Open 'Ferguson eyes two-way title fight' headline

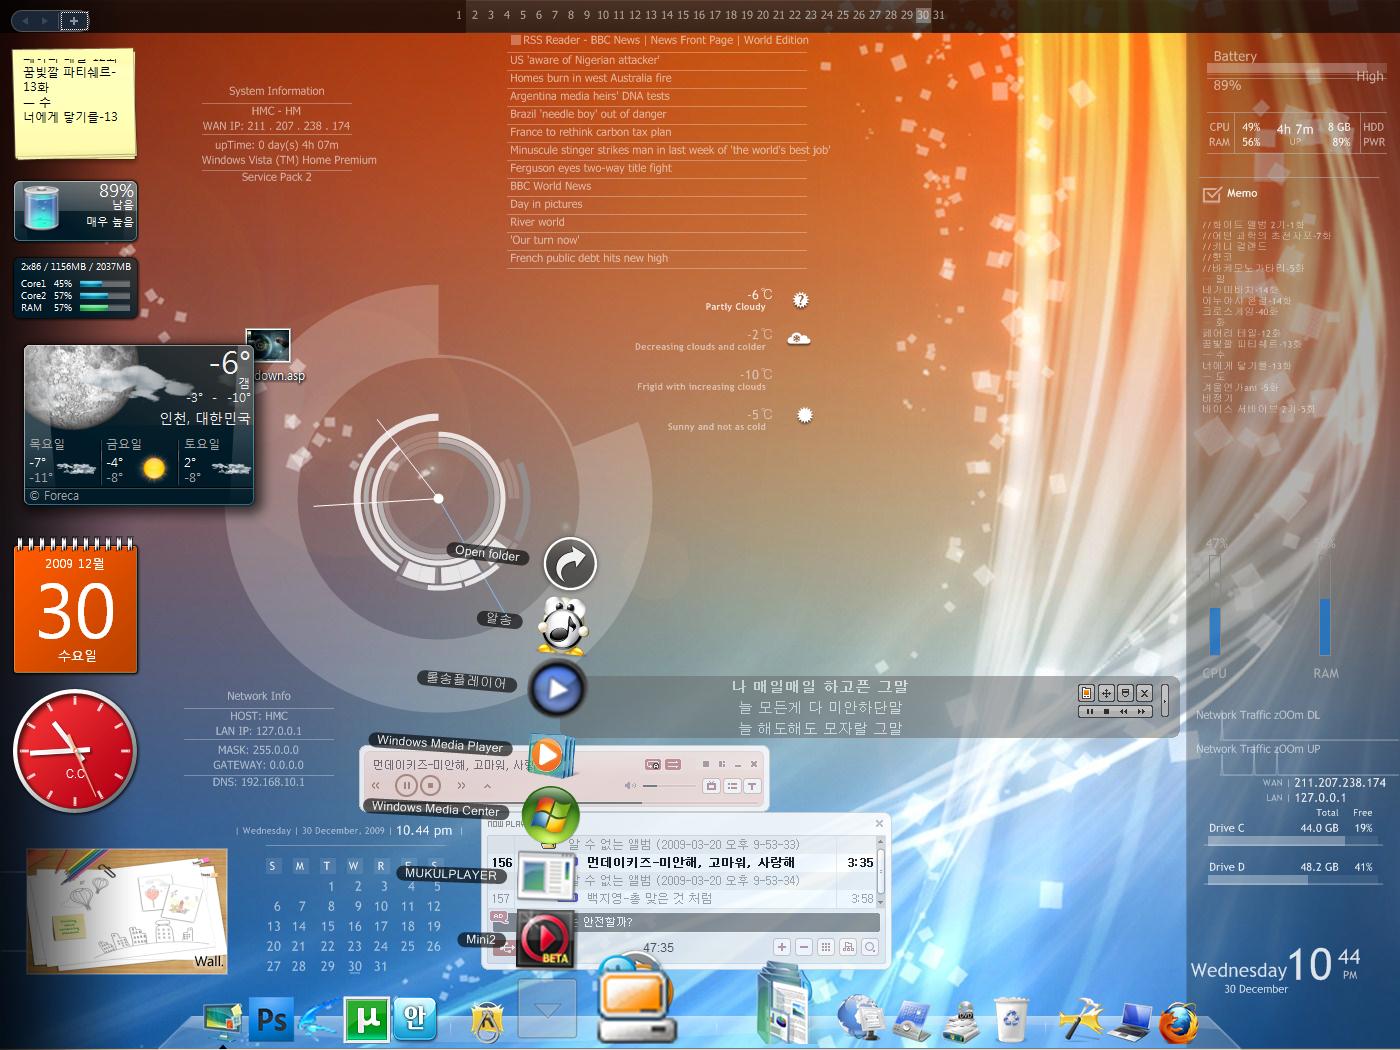[x=590, y=168]
